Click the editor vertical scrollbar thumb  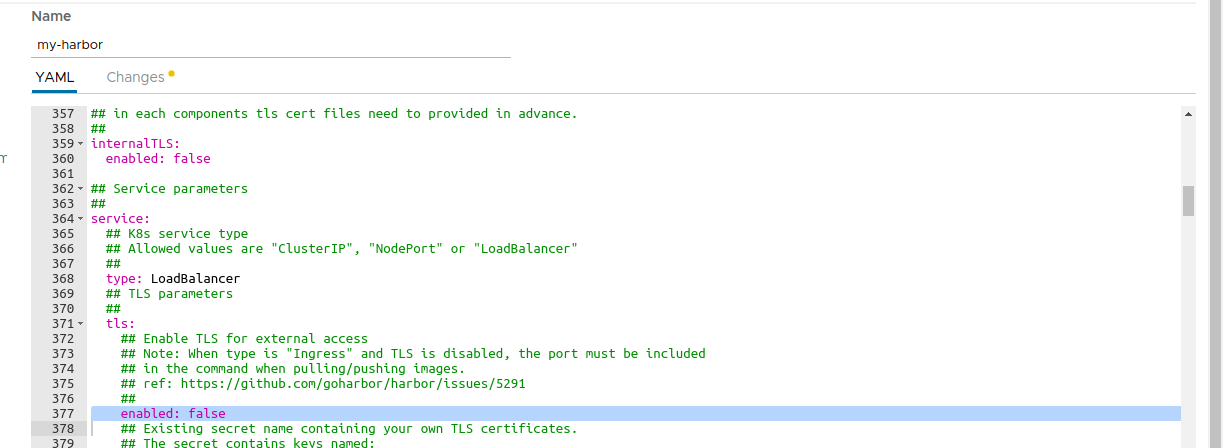(1188, 200)
